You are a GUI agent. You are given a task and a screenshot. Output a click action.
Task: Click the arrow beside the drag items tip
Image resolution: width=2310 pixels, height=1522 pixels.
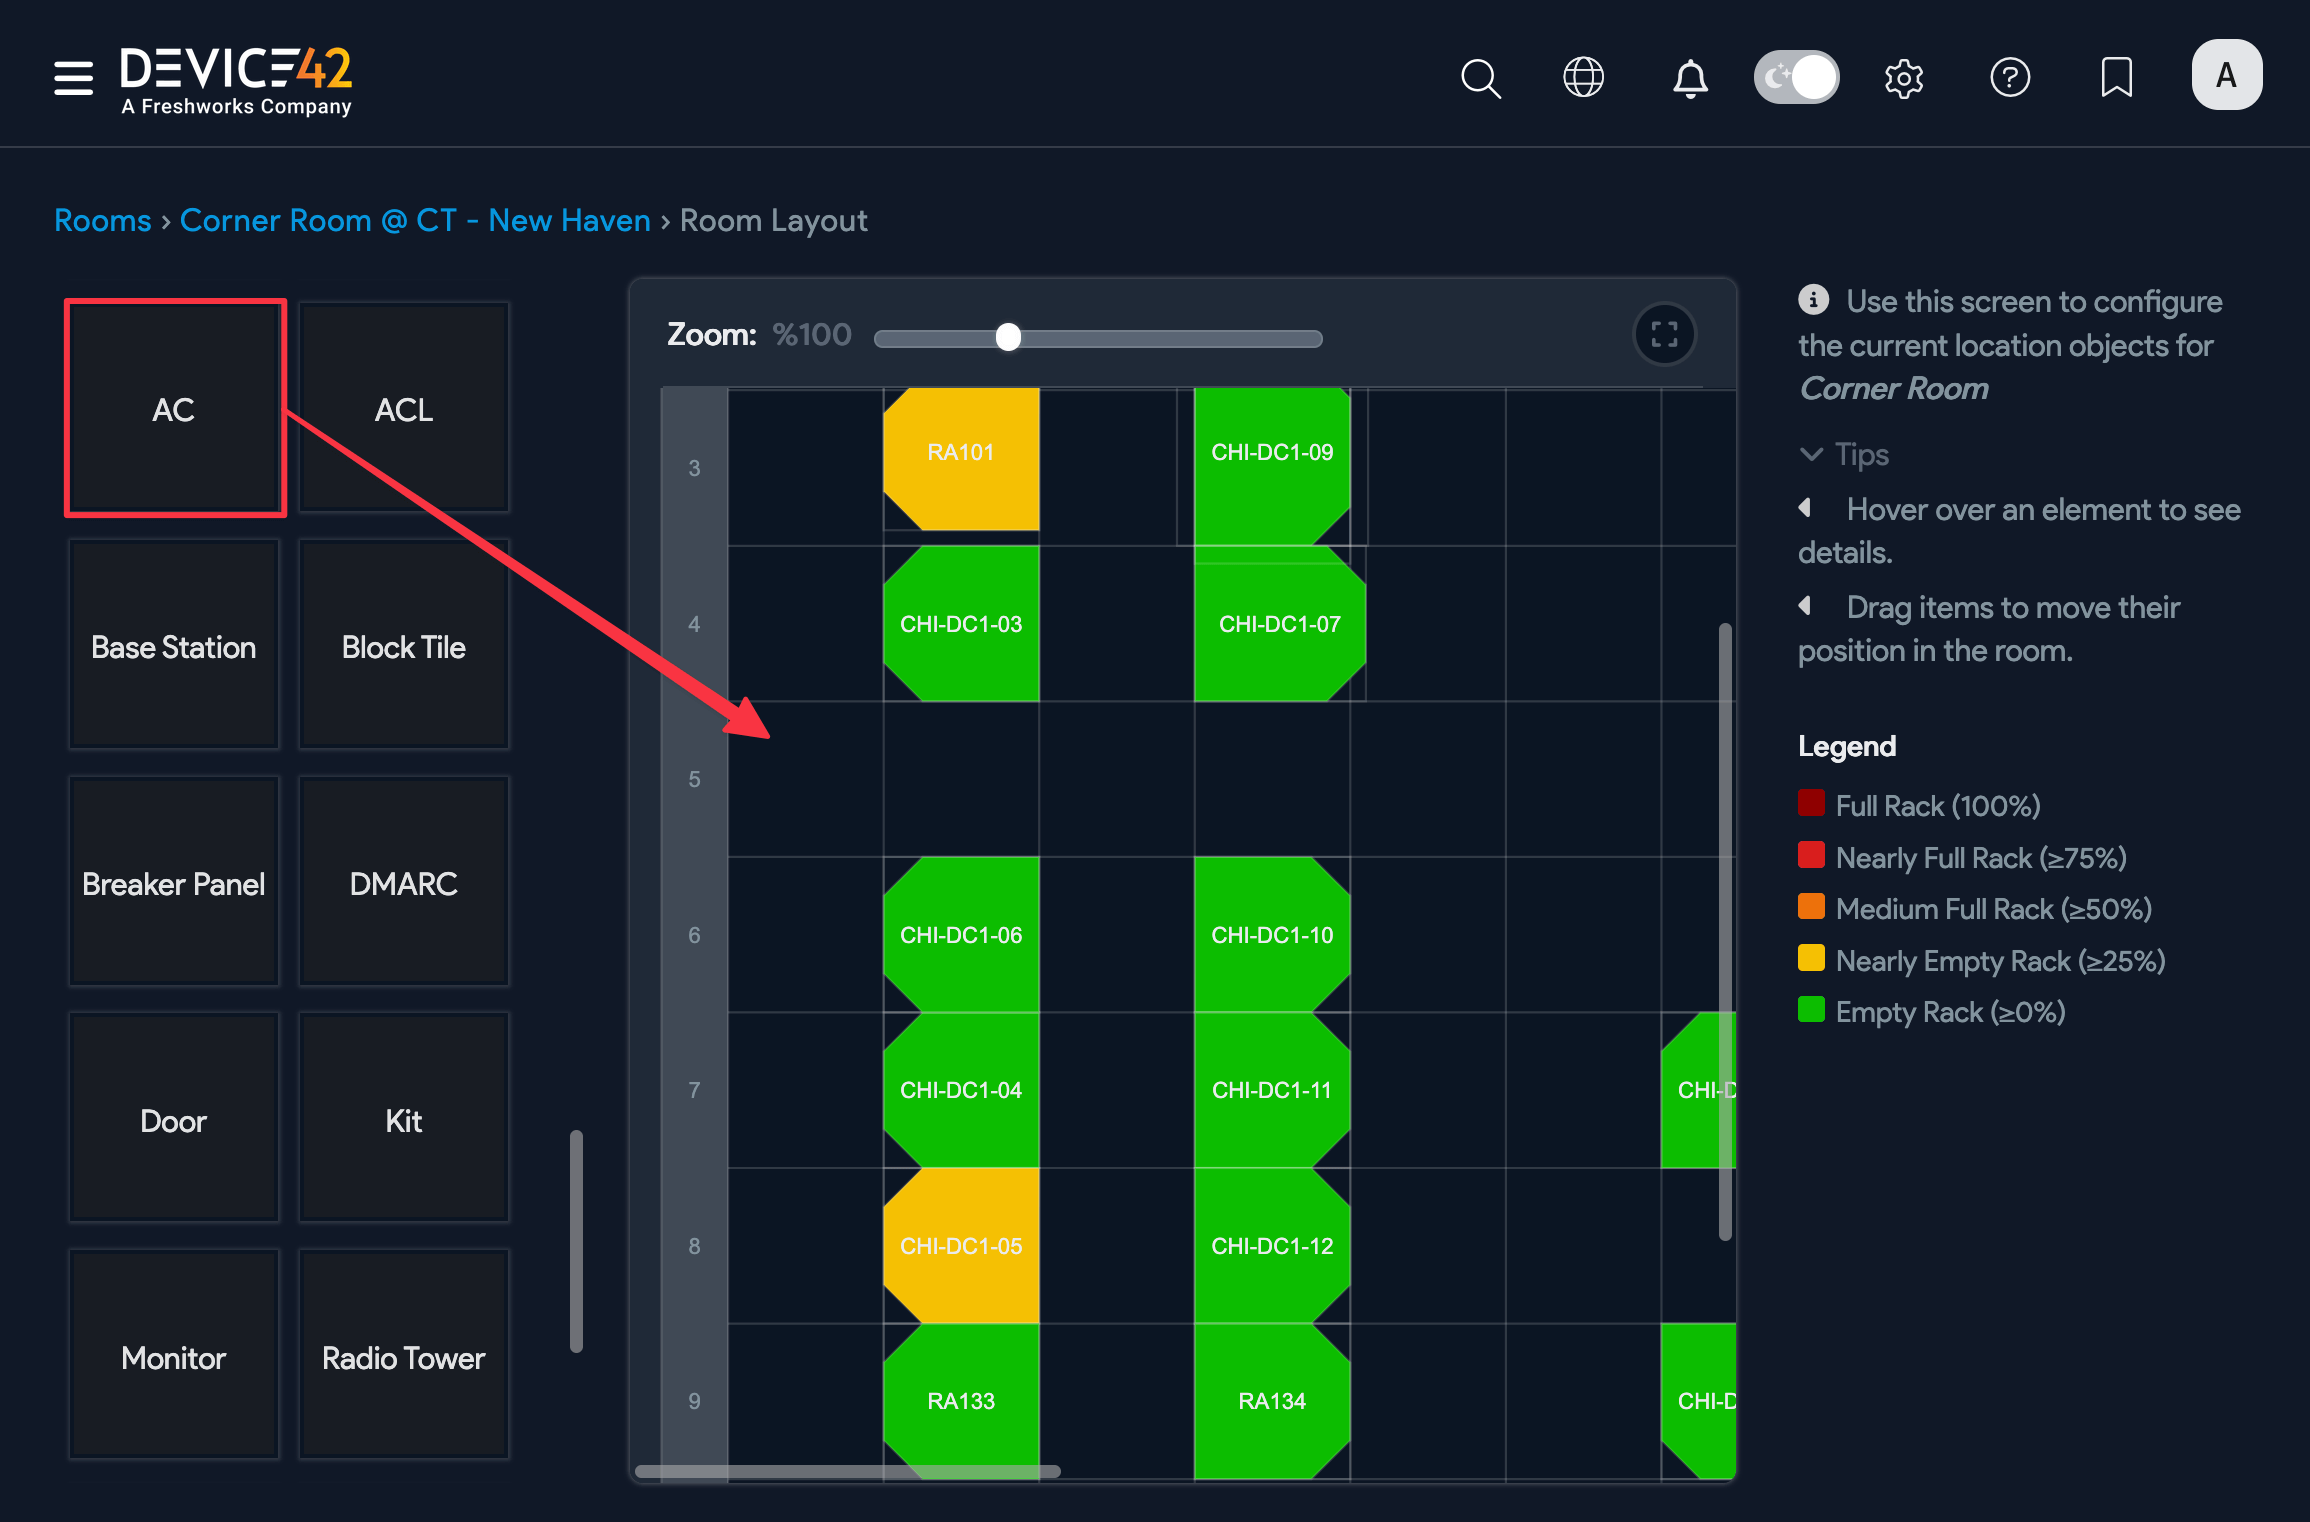(1806, 606)
